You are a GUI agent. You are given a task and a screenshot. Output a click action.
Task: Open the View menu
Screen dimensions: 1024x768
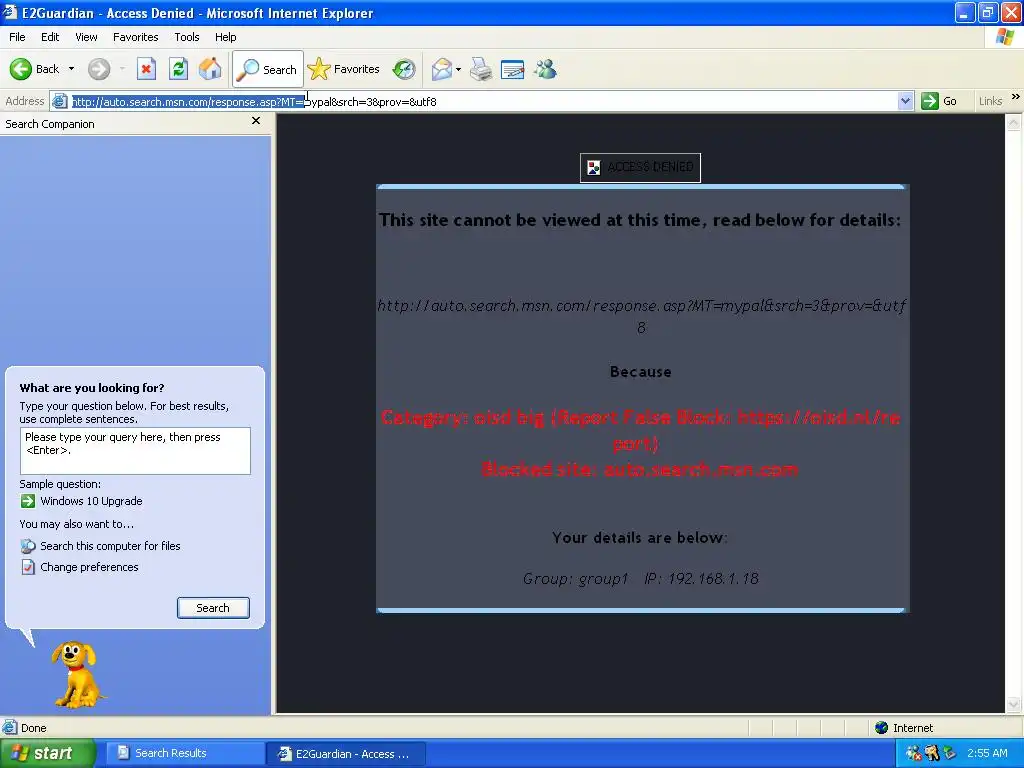(86, 37)
